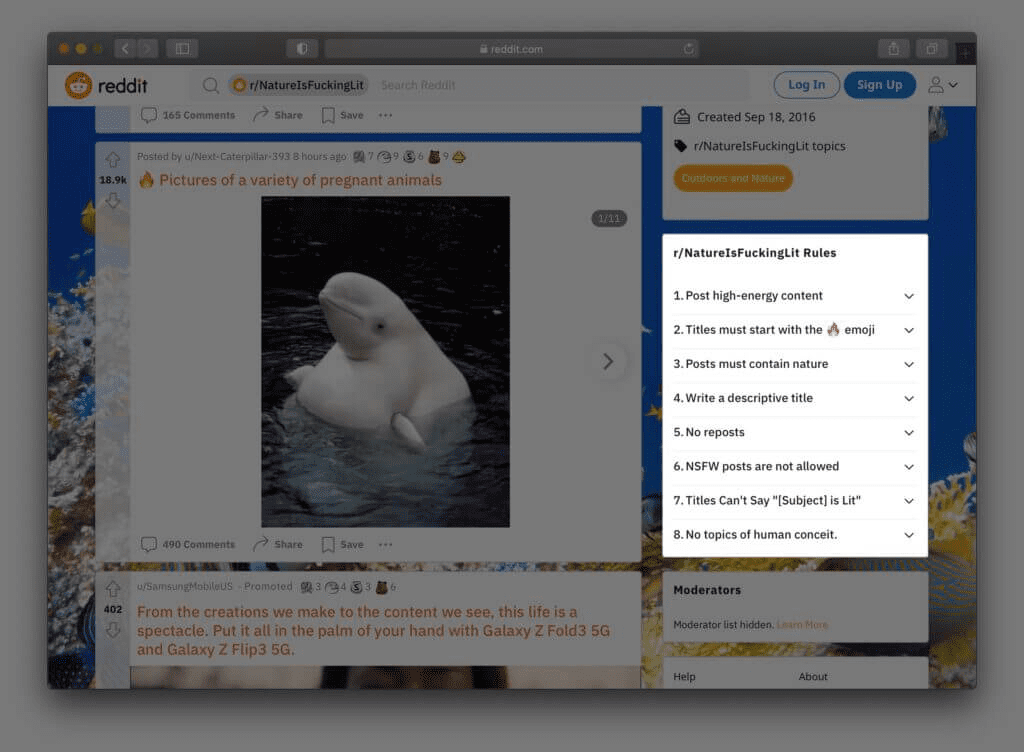Expand rule 1 Post high-energy content
This screenshot has width=1024, height=752.
[x=909, y=296]
